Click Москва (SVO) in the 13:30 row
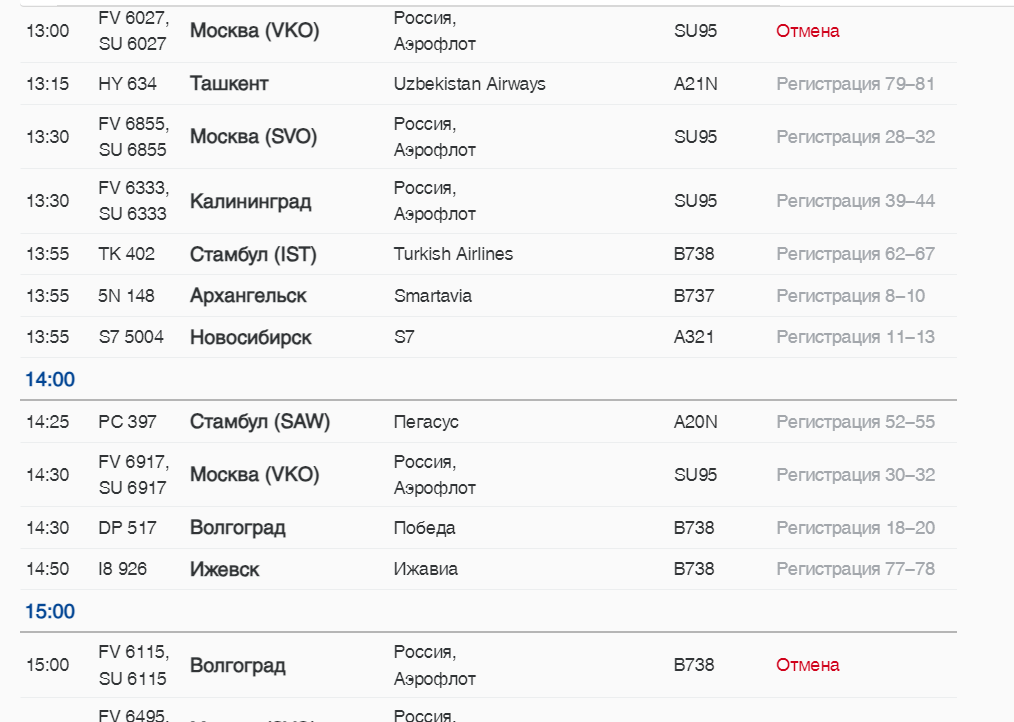Viewport: 1014px width, 722px height. pyautogui.click(x=253, y=137)
